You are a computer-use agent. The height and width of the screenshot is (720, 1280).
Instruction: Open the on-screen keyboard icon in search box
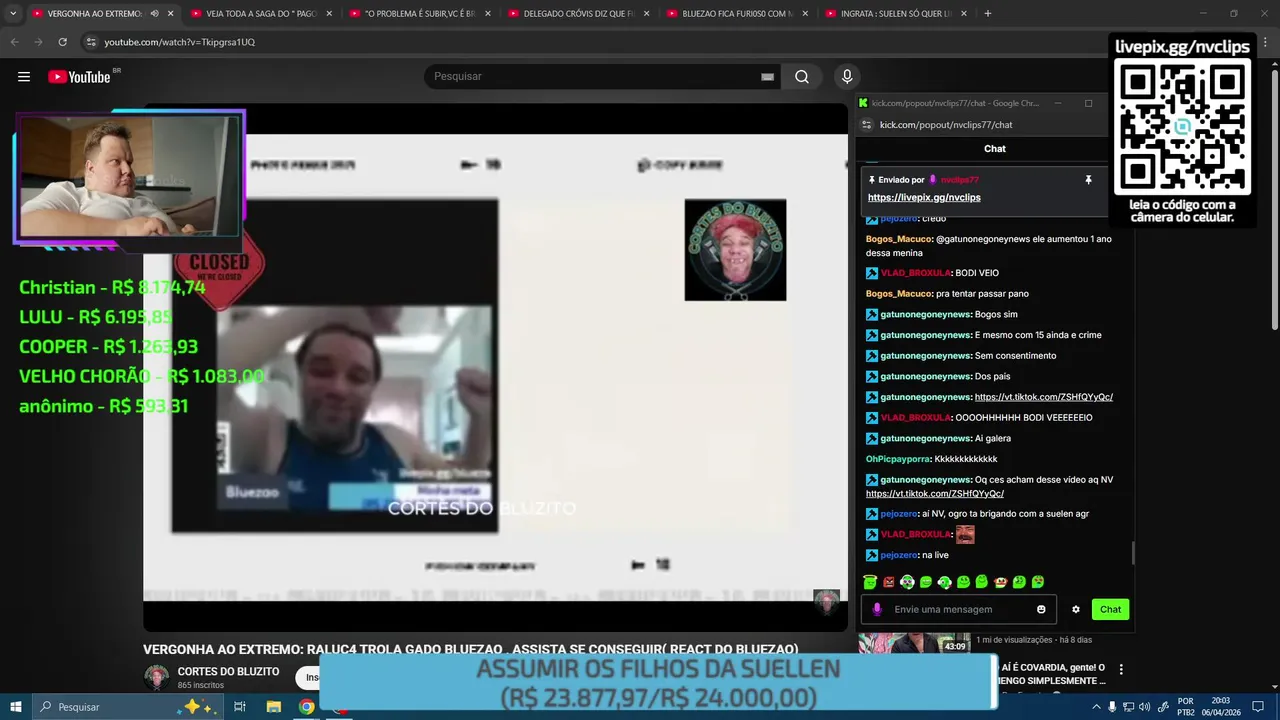pyautogui.click(x=767, y=77)
